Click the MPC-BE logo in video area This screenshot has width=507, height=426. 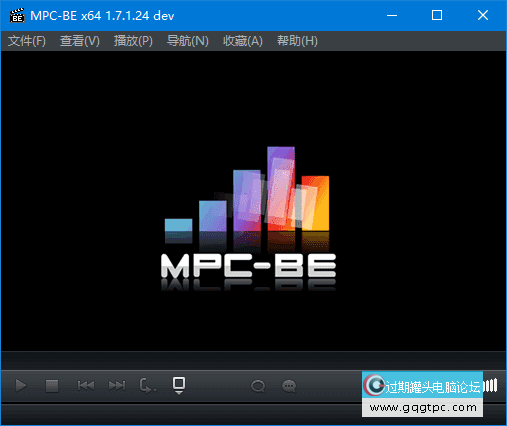point(248,218)
